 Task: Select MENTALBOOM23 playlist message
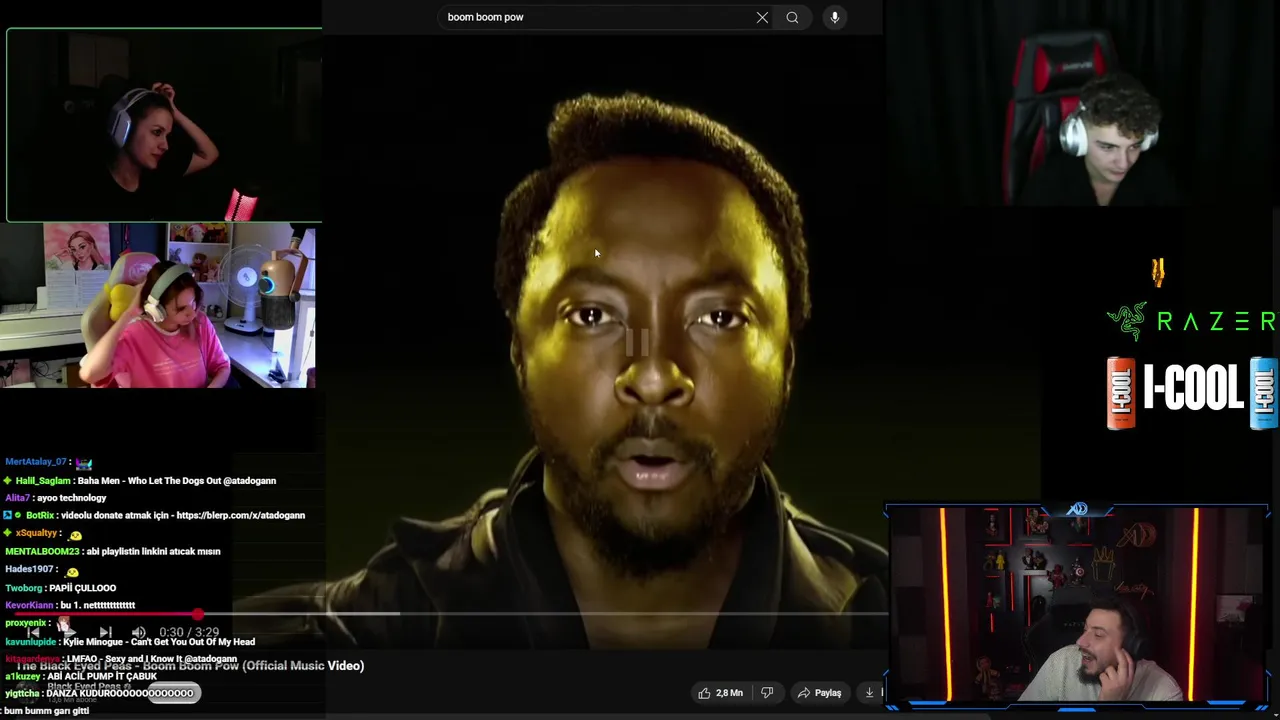click(x=113, y=551)
